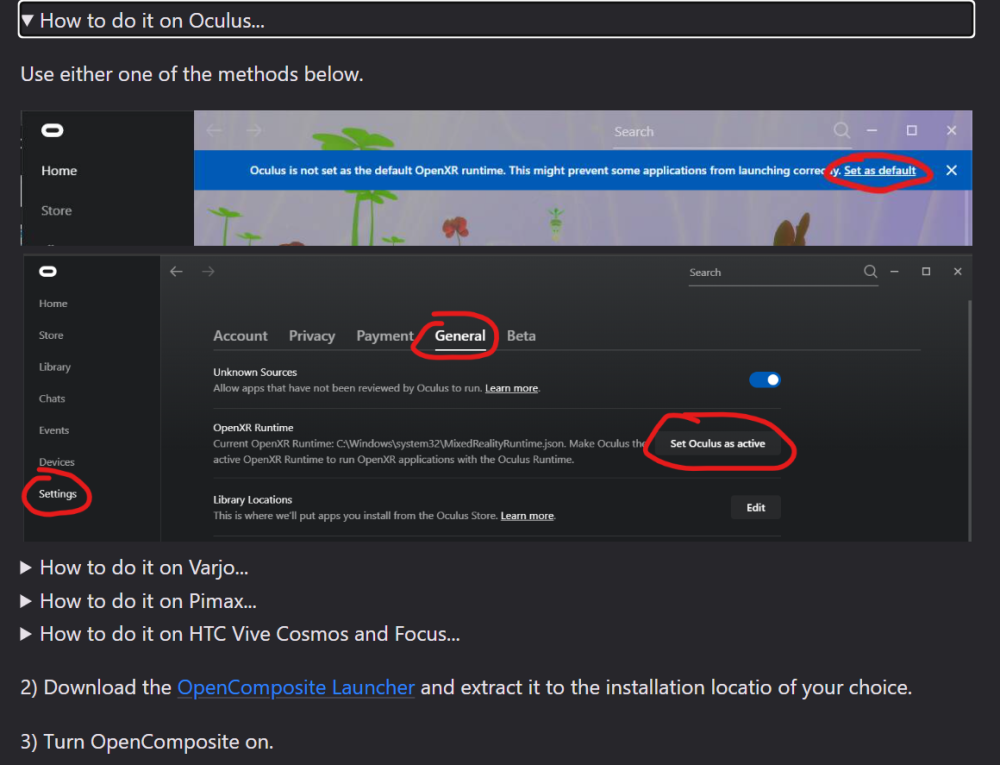
Task: Close the upper Oculus window
Action: click(x=951, y=131)
